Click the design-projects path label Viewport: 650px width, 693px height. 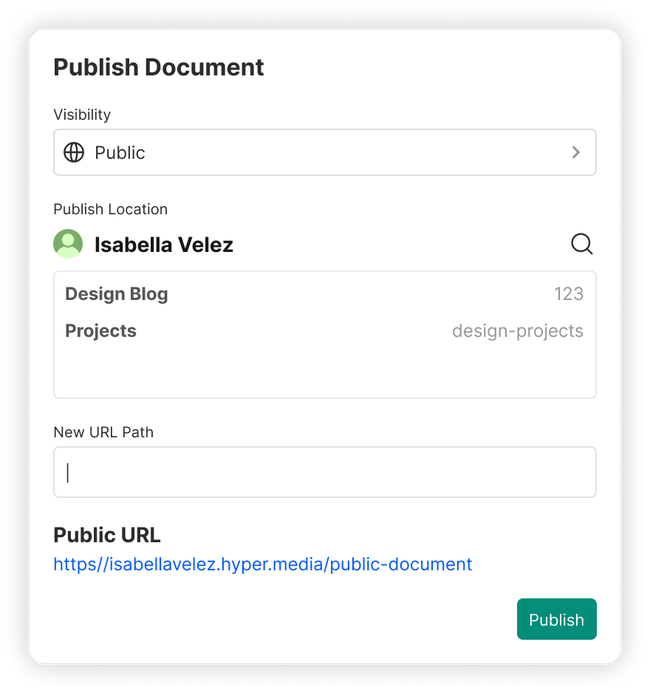[x=517, y=331]
